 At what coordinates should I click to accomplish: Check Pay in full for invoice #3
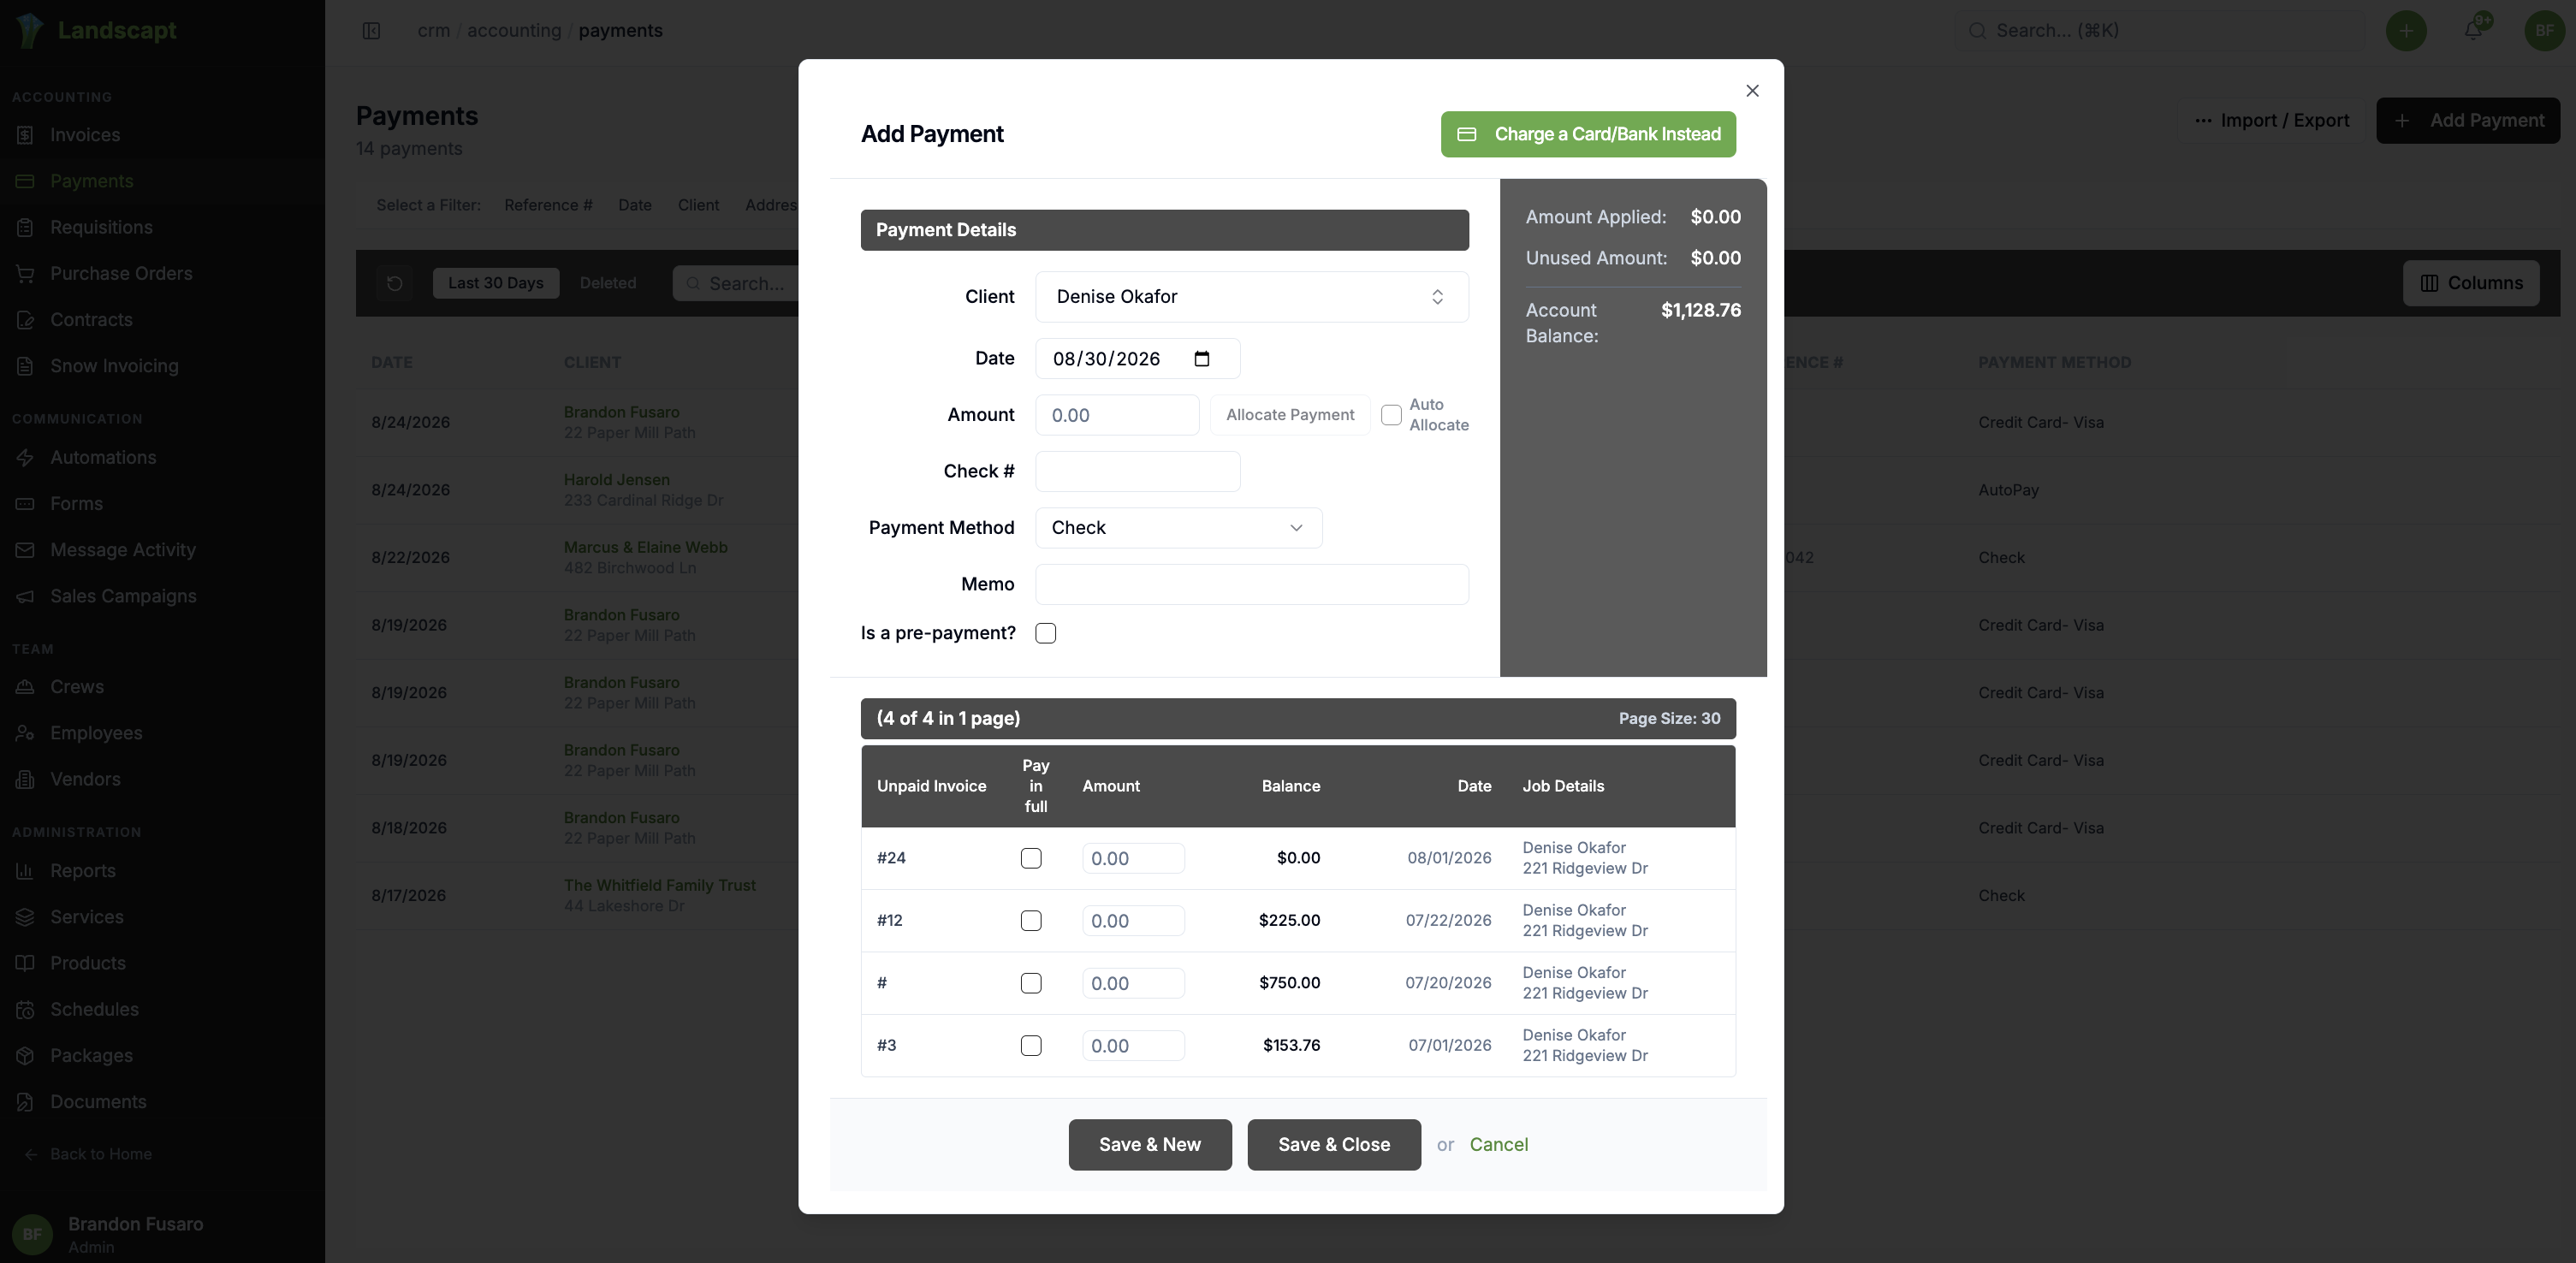1031,1046
